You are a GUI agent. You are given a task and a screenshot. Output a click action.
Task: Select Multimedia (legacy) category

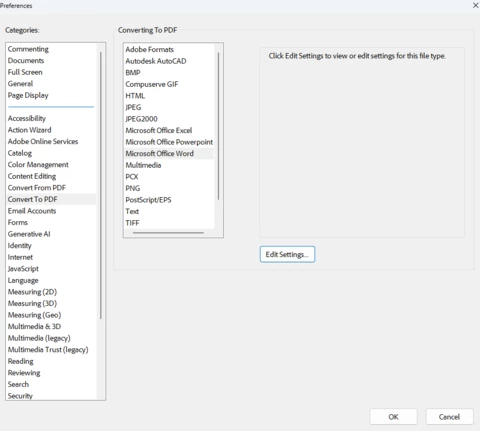pos(39,338)
